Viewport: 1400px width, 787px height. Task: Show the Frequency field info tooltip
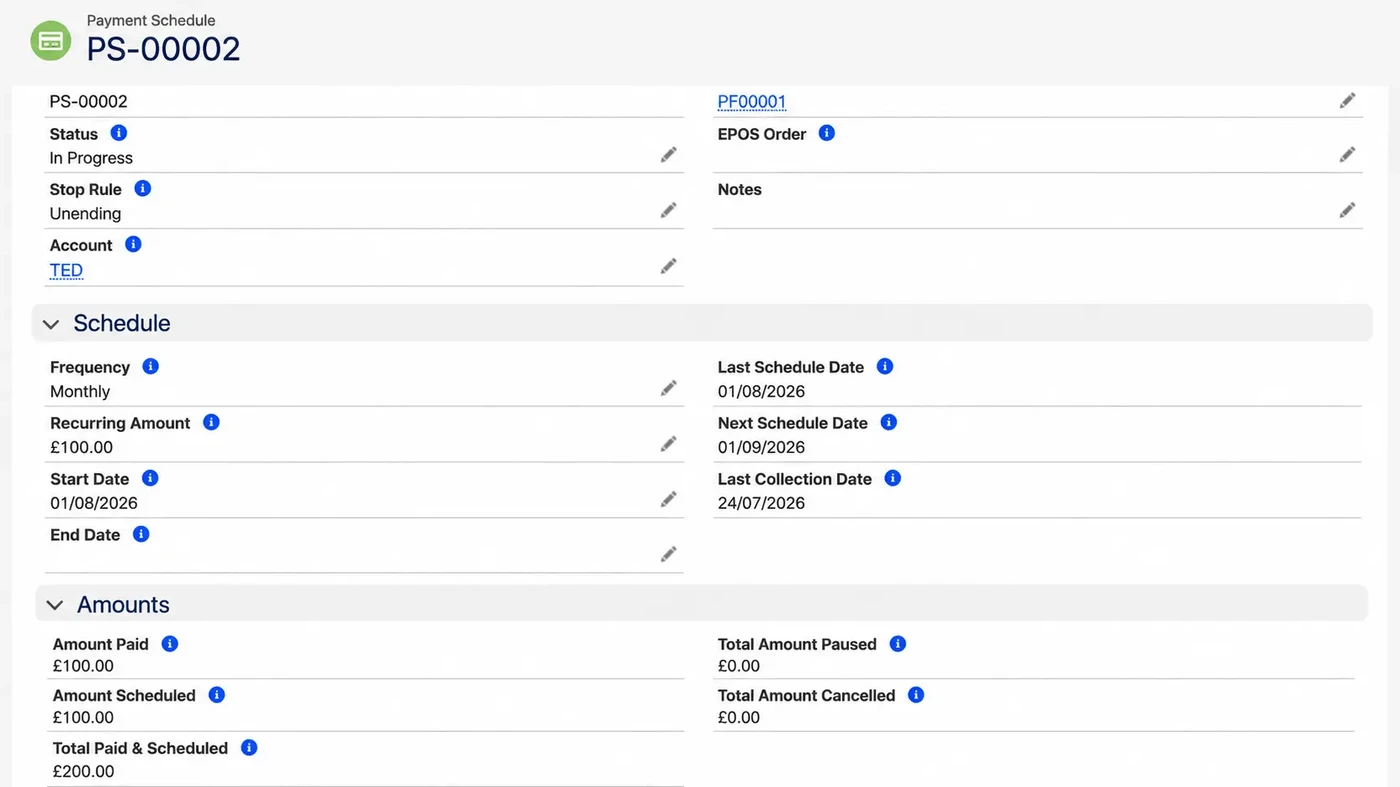coord(150,366)
